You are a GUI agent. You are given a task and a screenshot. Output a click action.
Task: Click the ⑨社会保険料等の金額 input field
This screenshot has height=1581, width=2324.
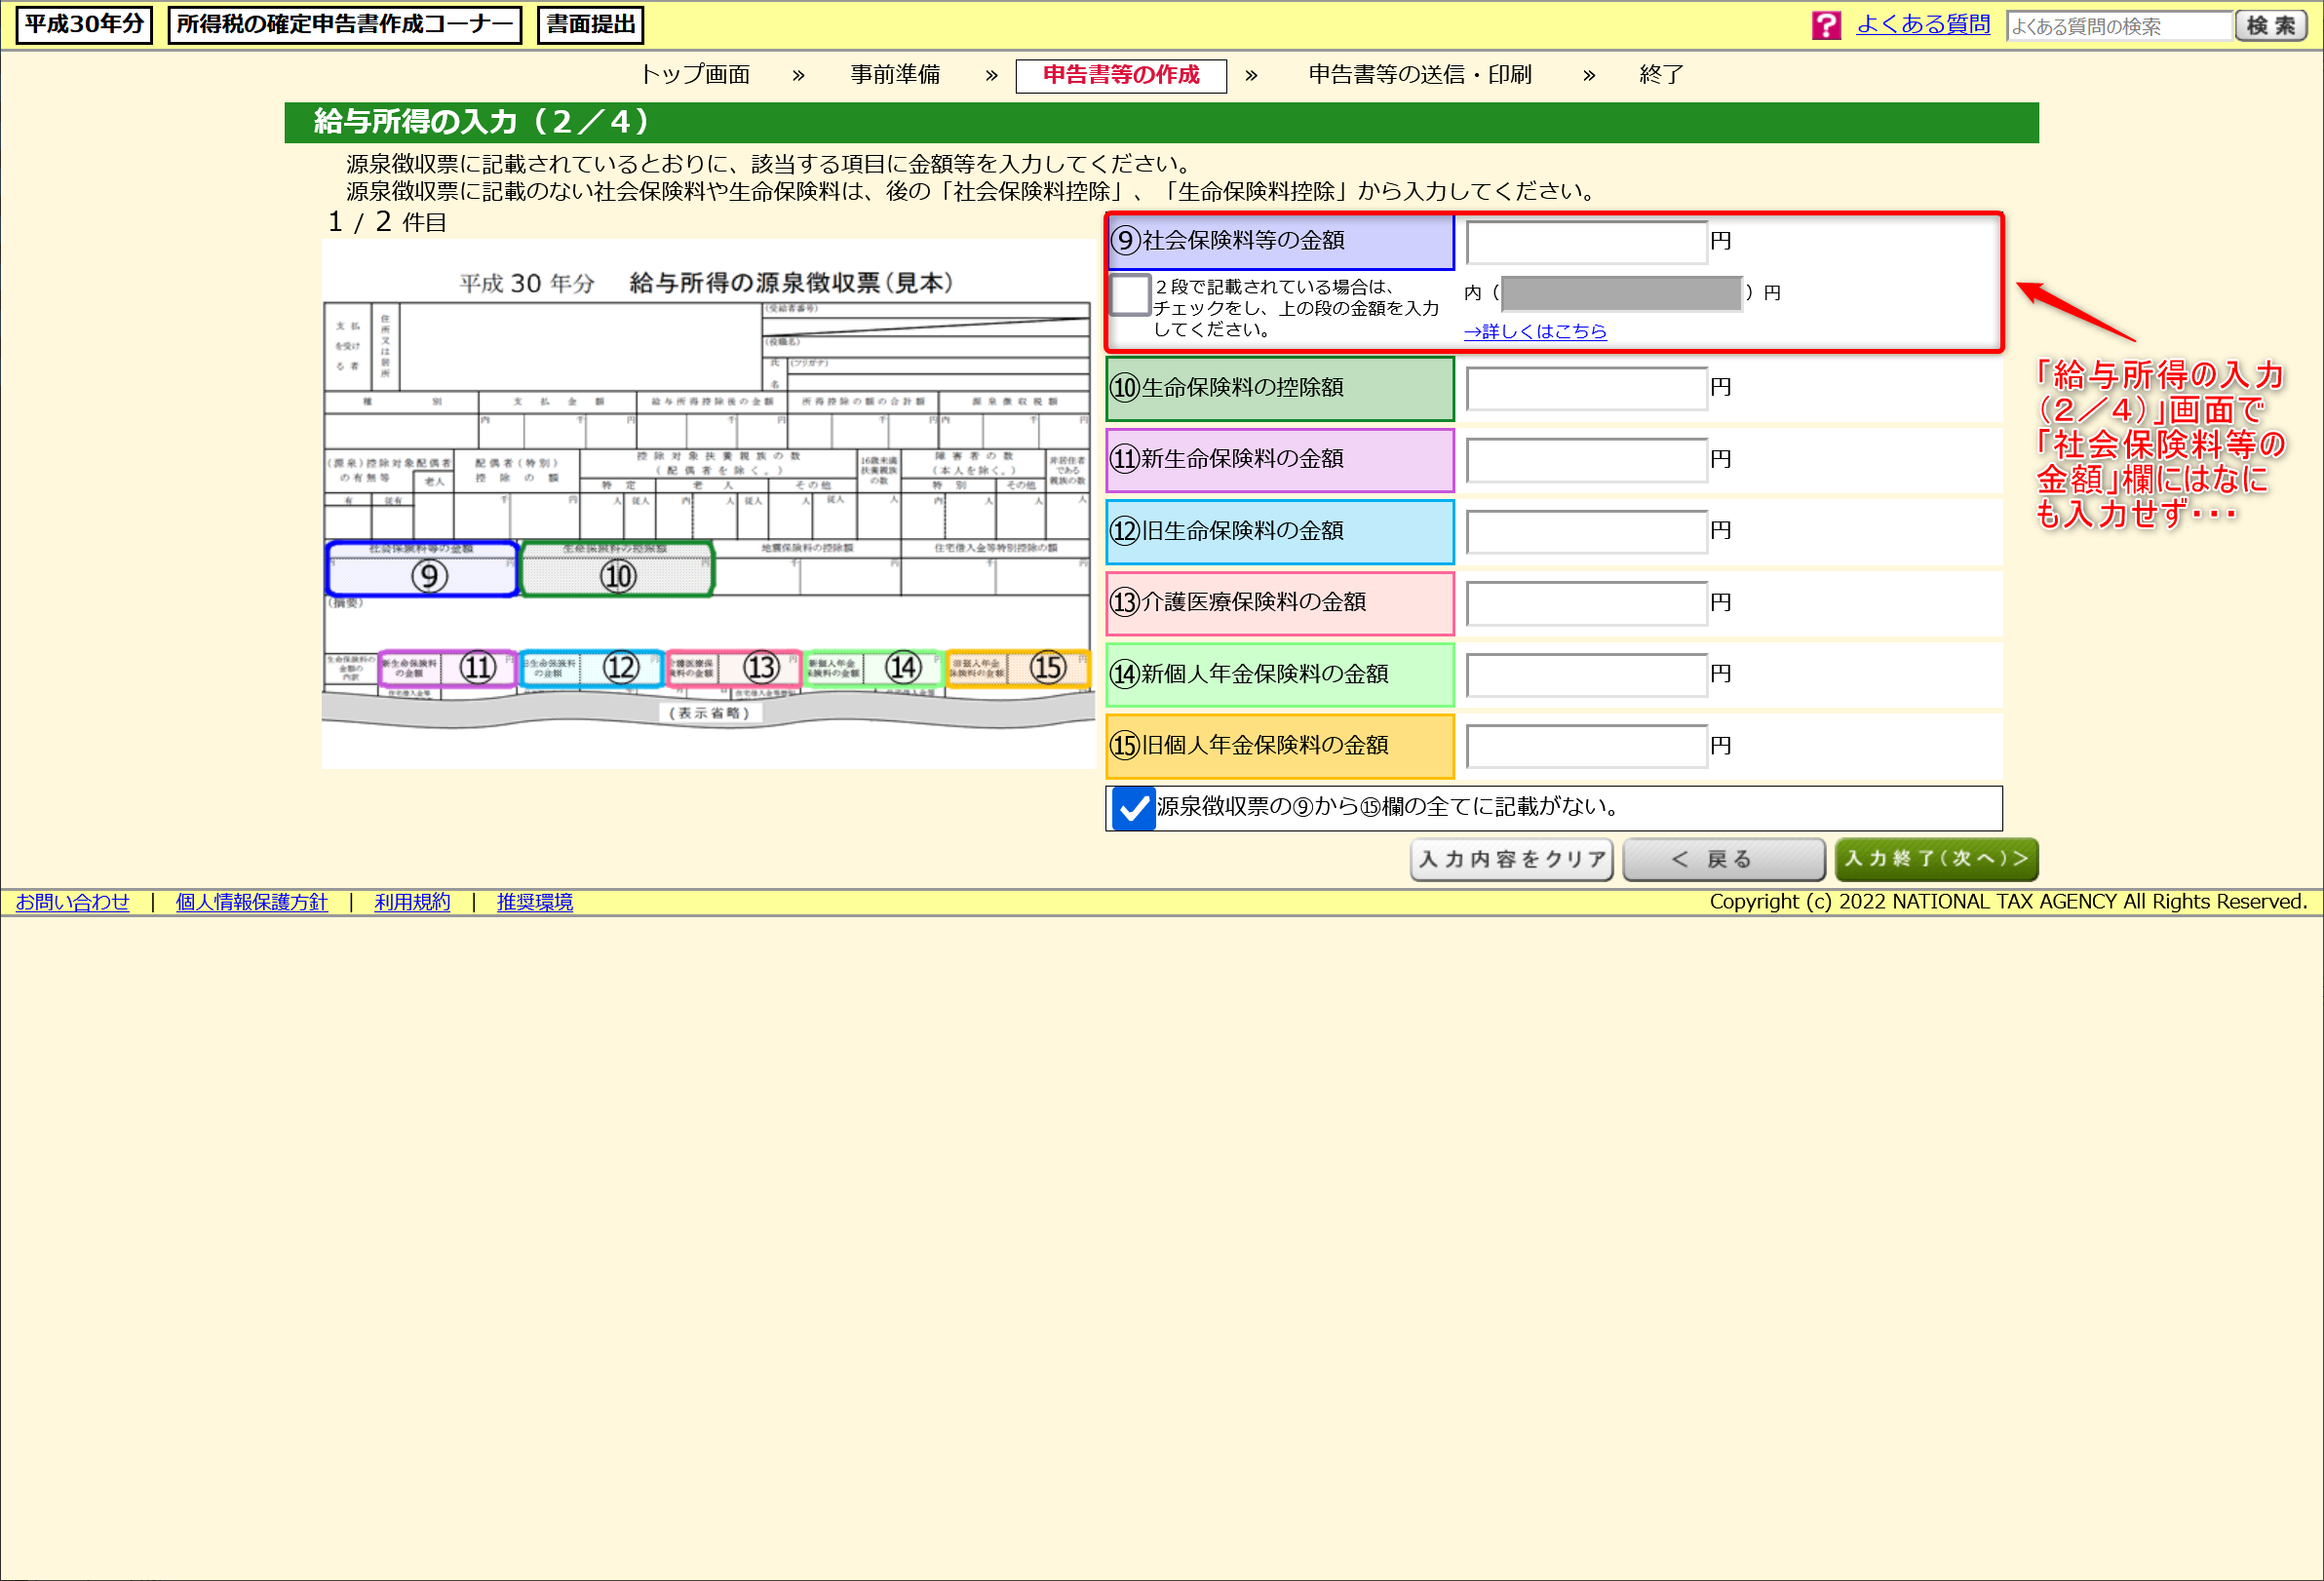(x=1586, y=242)
